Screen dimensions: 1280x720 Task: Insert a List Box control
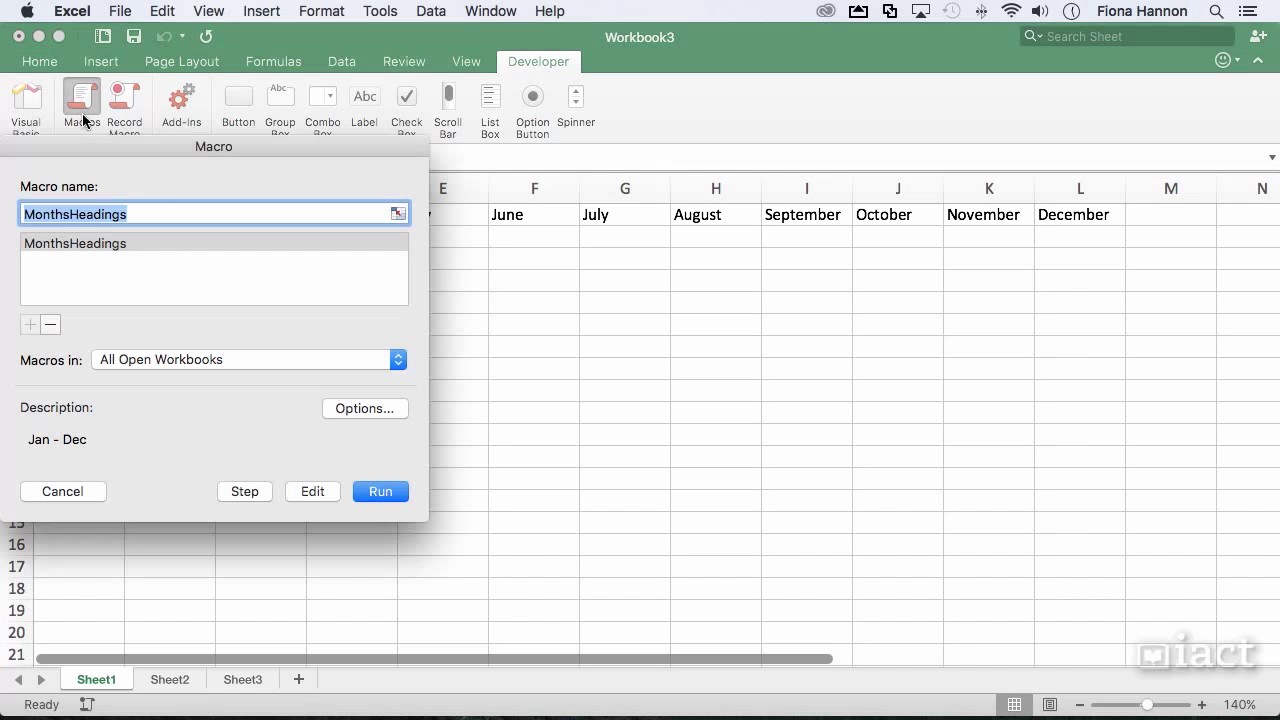tap(490, 97)
